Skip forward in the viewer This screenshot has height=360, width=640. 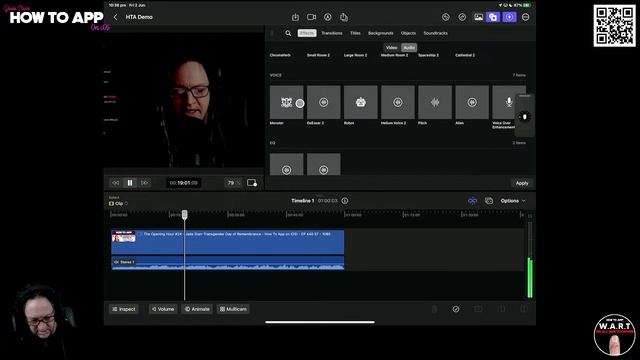pyautogui.click(x=145, y=183)
